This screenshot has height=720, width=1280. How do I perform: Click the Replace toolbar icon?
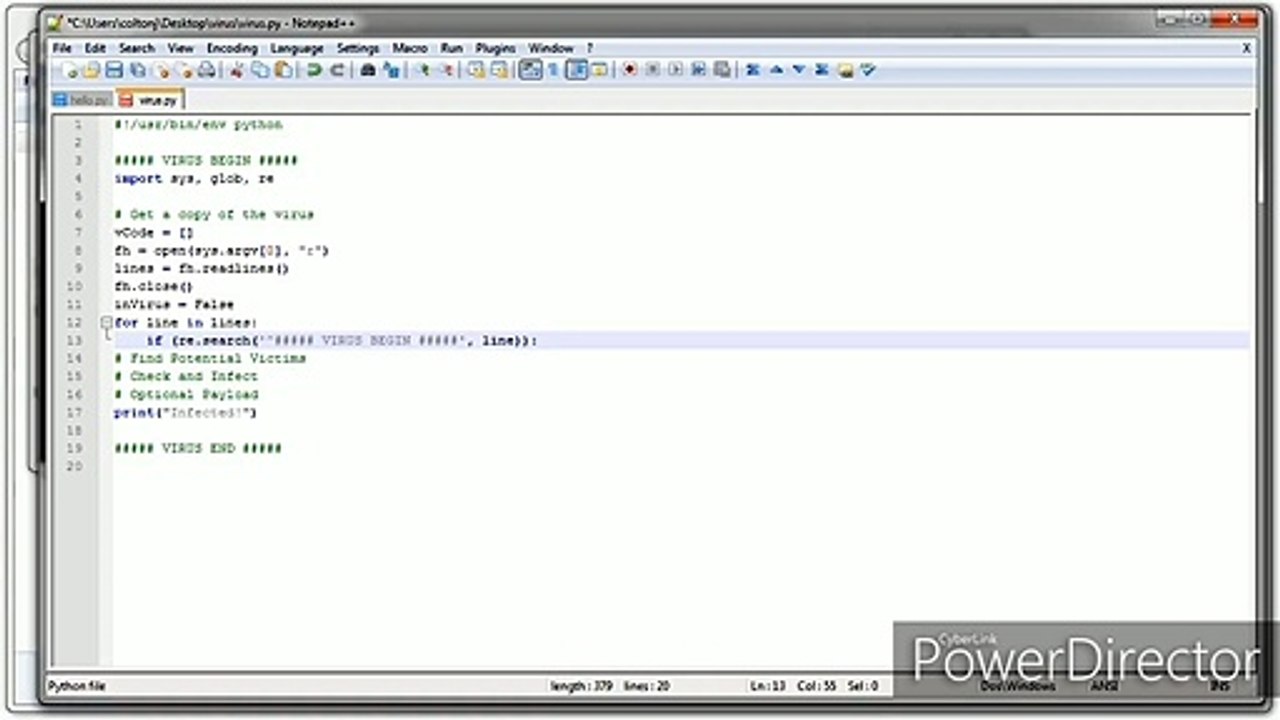pyautogui.click(x=391, y=70)
